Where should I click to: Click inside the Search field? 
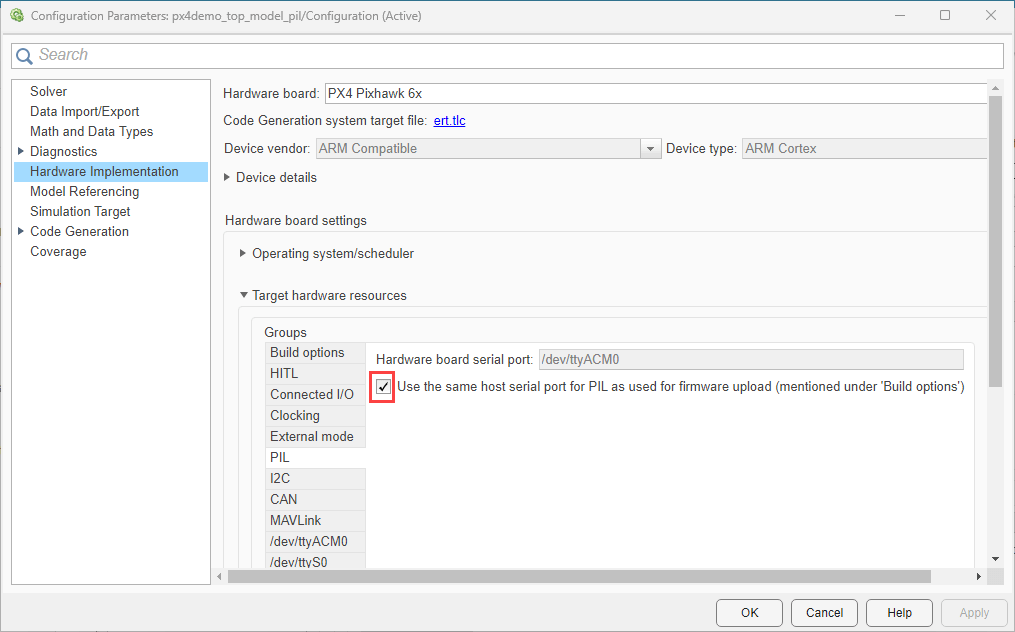tap(500, 56)
